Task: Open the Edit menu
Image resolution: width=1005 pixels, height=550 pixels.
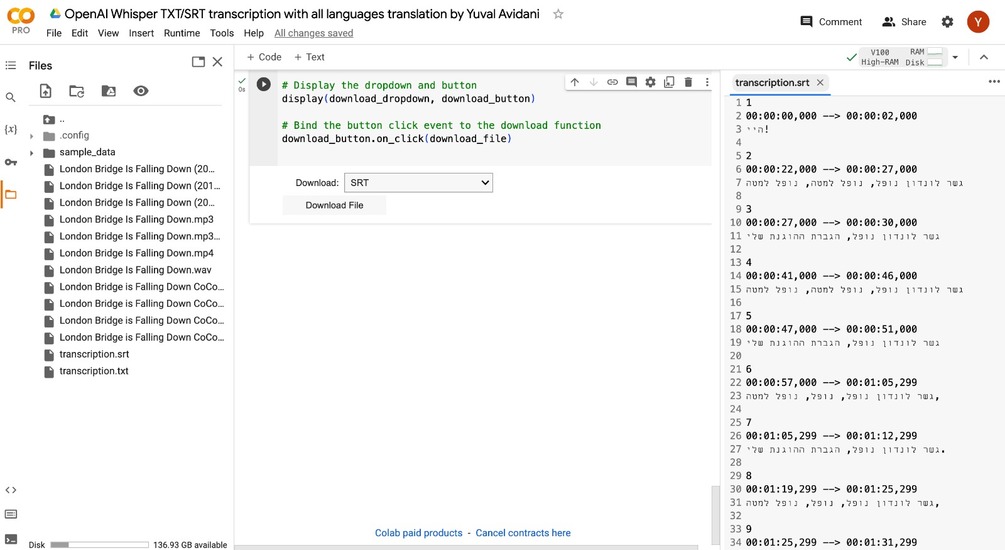Action: tap(79, 33)
